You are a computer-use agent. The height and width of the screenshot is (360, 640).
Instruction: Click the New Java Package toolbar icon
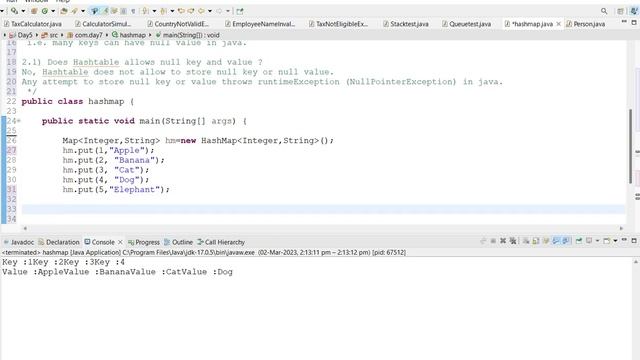coord(34,11)
